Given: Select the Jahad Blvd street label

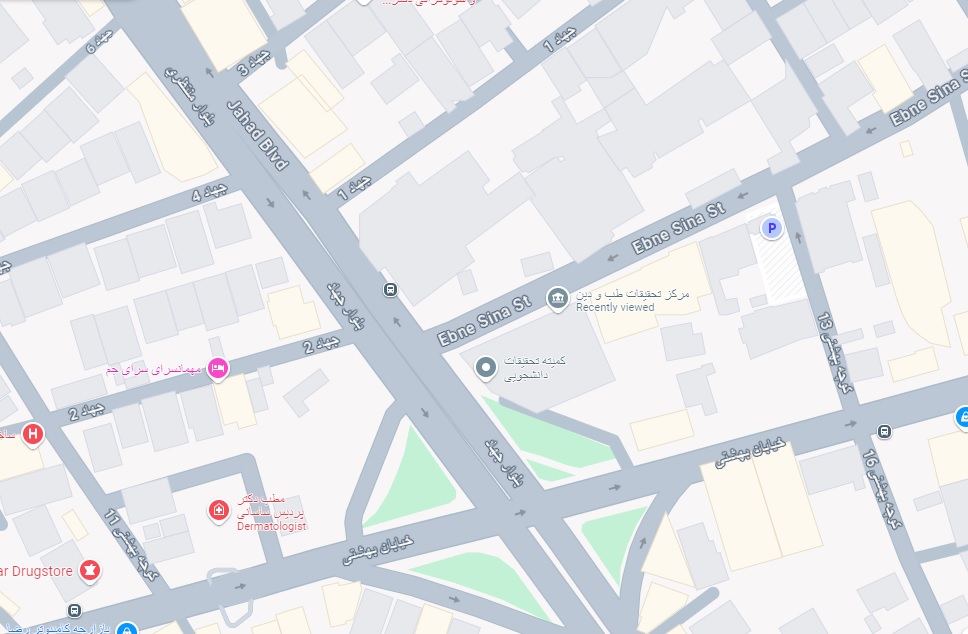Looking at the screenshot, I should click(x=258, y=135).
